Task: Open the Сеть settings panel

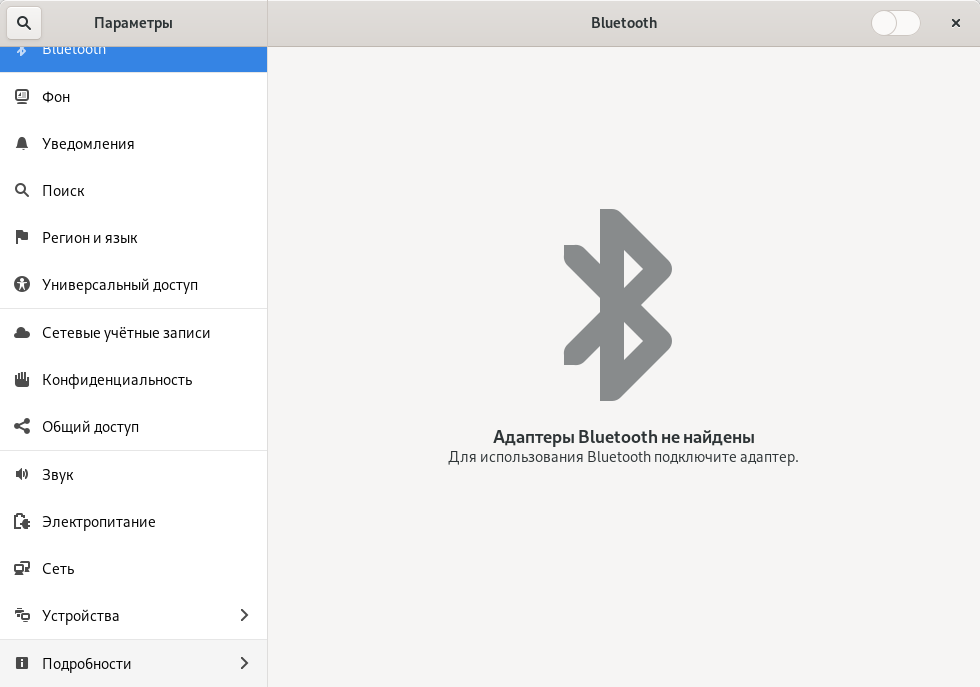Action: (x=58, y=569)
